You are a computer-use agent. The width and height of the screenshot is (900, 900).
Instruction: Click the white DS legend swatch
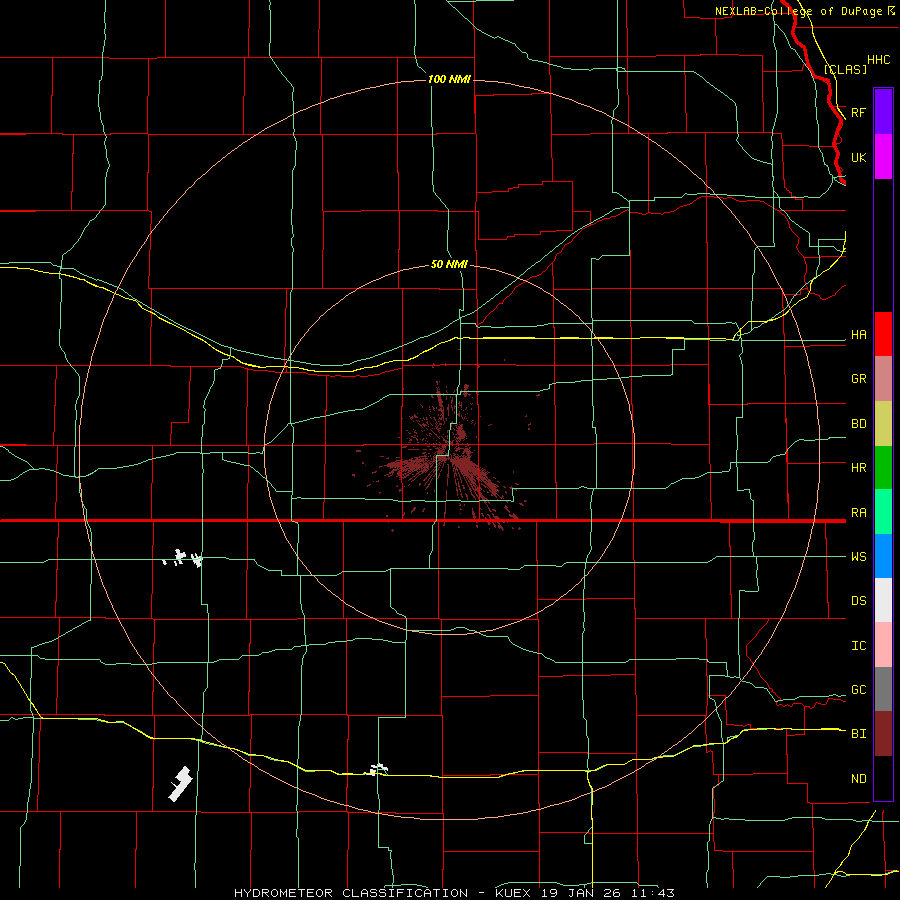883,600
